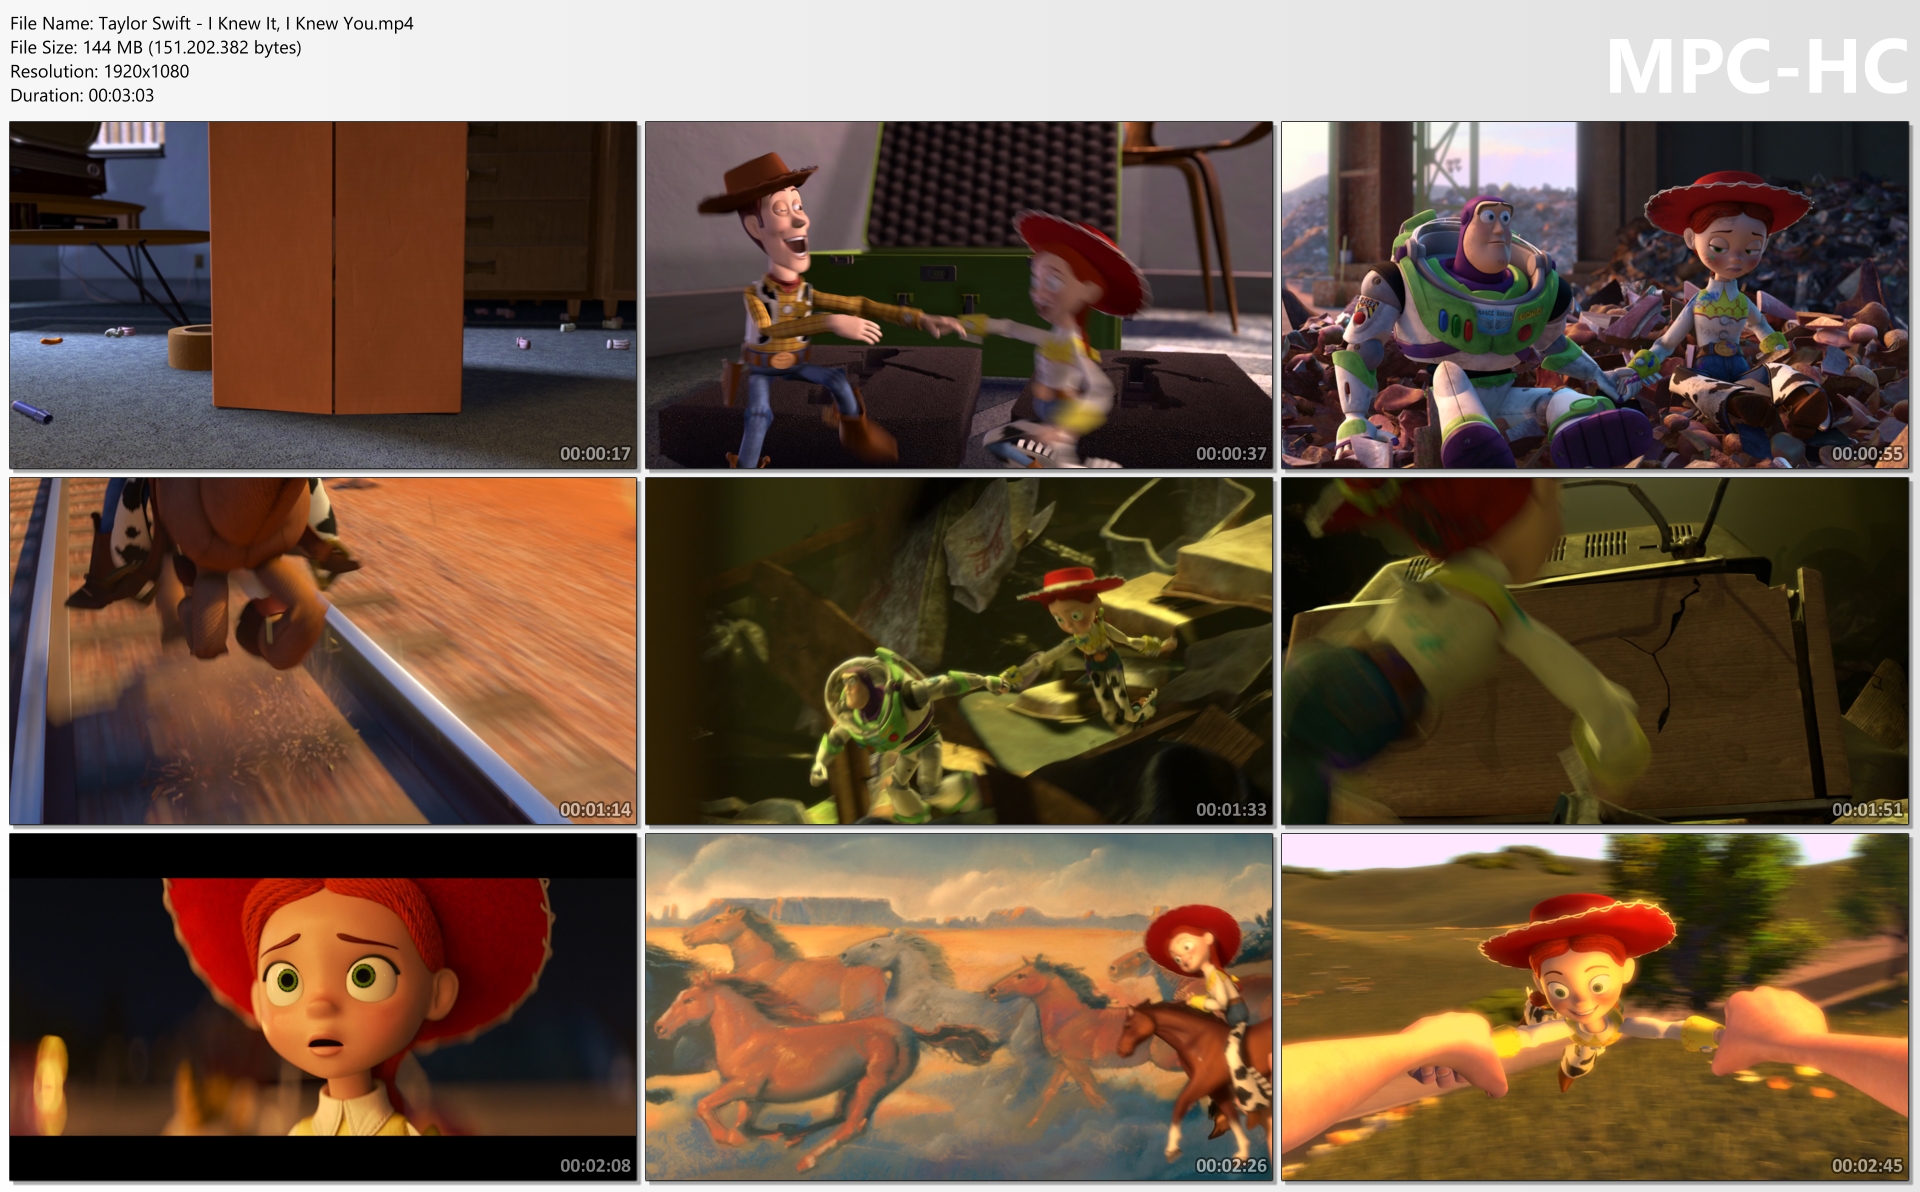Open the thumbnail at 00:02:26
The width and height of the screenshot is (1920, 1192).
tap(959, 1007)
